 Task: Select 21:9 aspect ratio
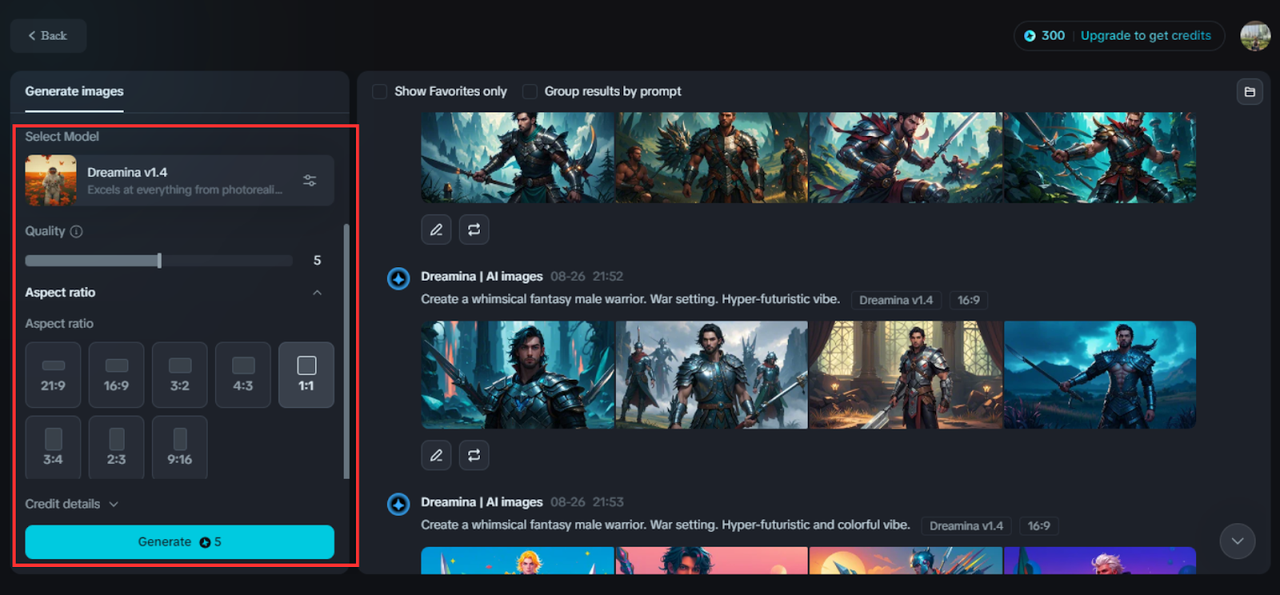53,375
